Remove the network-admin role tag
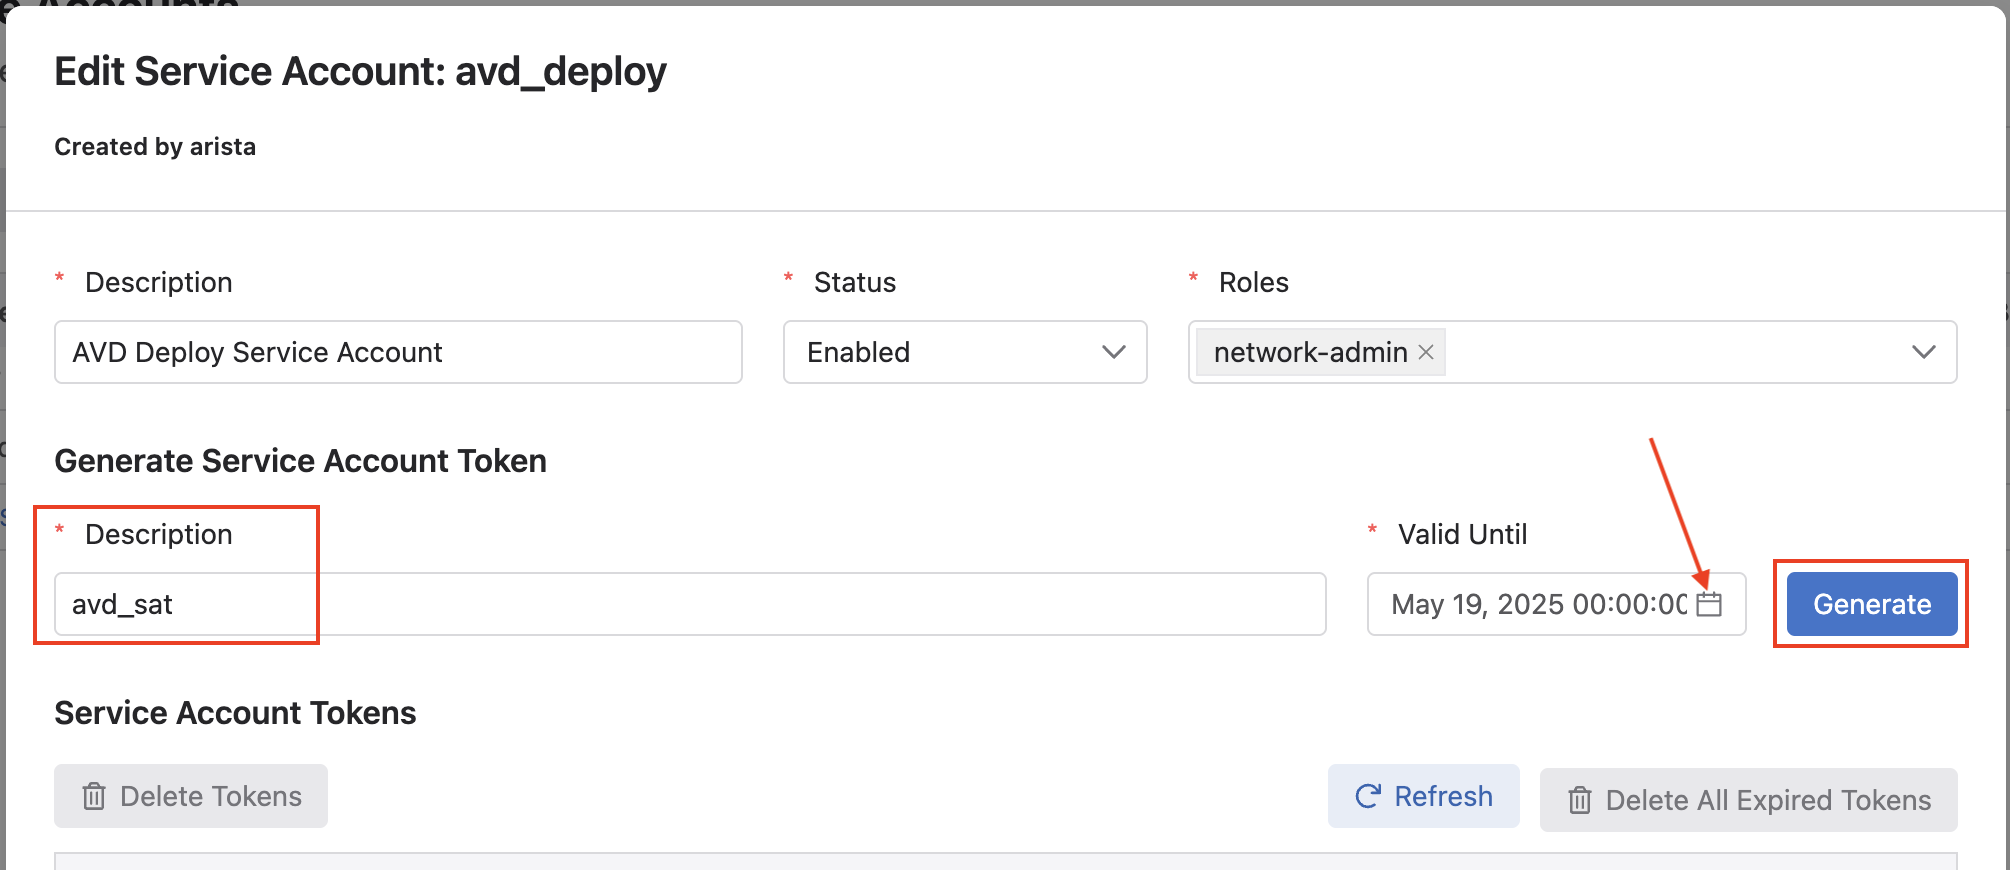The height and width of the screenshot is (870, 2010). tap(1426, 352)
